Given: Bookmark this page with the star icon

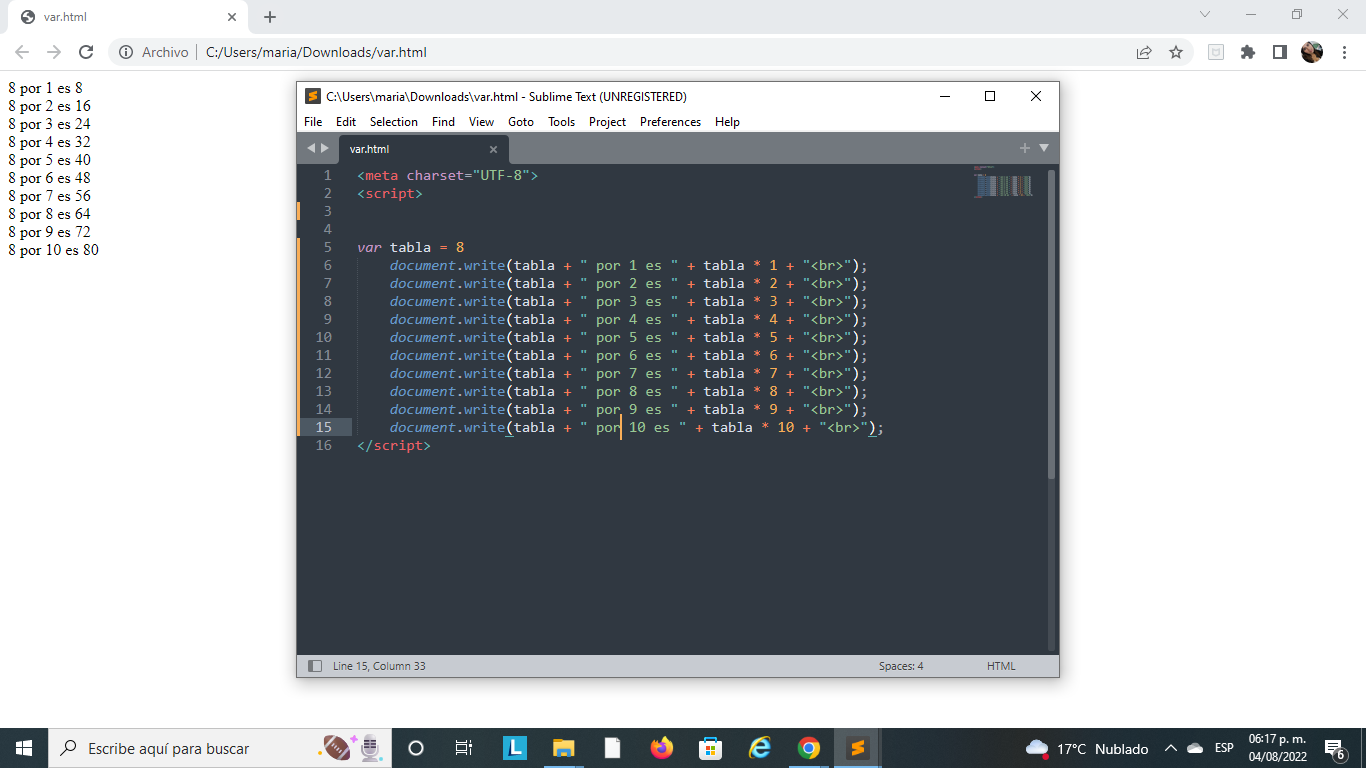Looking at the screenshot, I should [x=1176, y=52].
